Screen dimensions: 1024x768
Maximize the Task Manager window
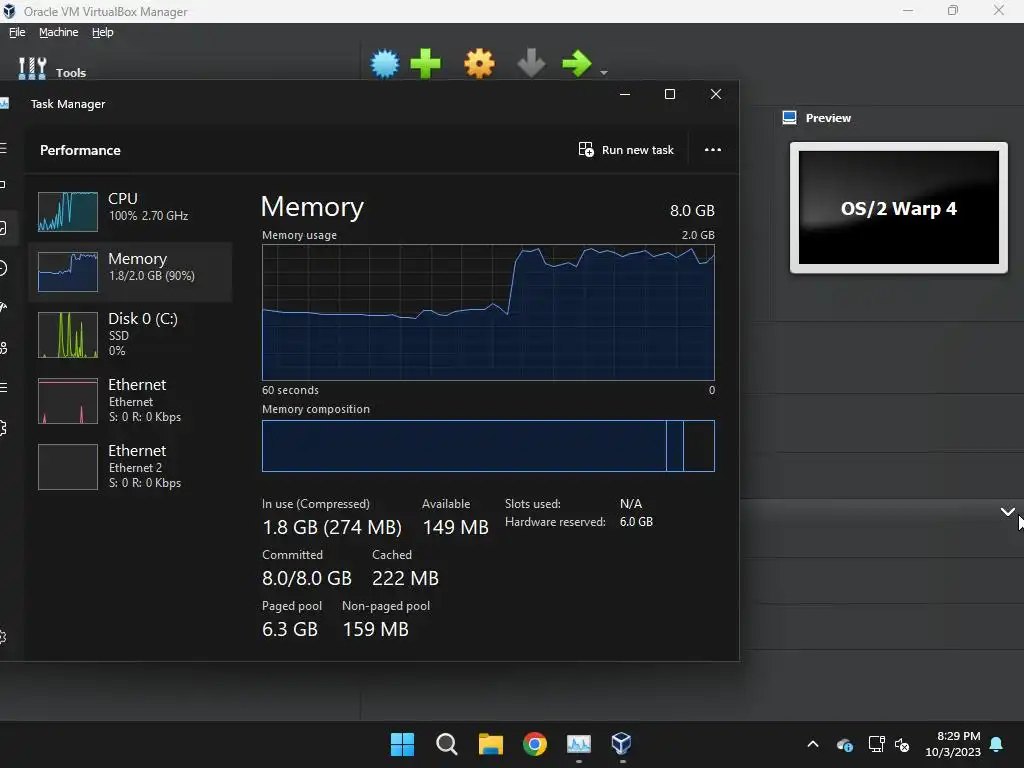(x=669, y=94)
